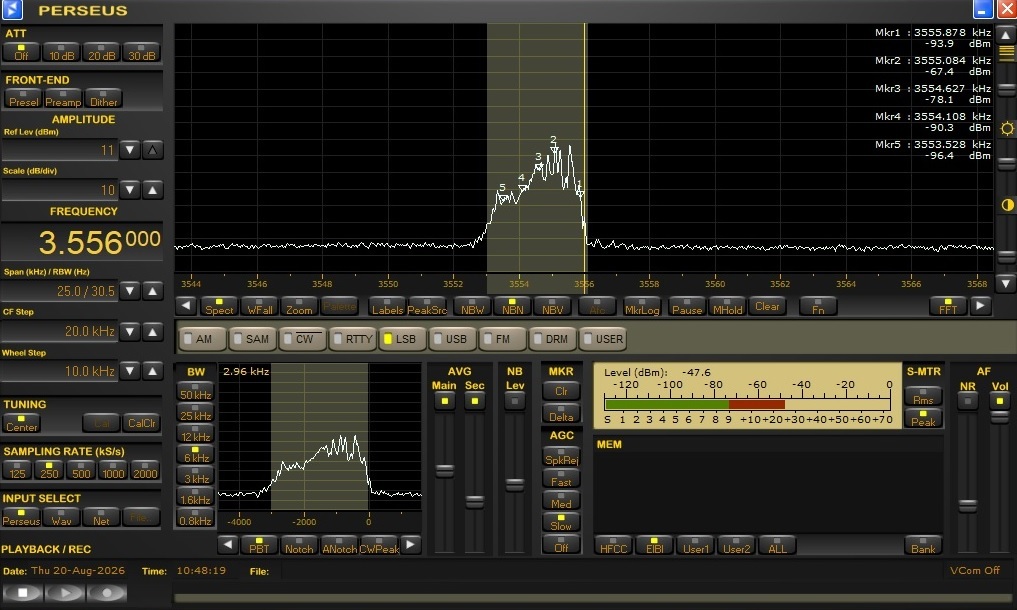Start recording with the record button
This screenshot has height=610, width=1017.
pos(107,592)
